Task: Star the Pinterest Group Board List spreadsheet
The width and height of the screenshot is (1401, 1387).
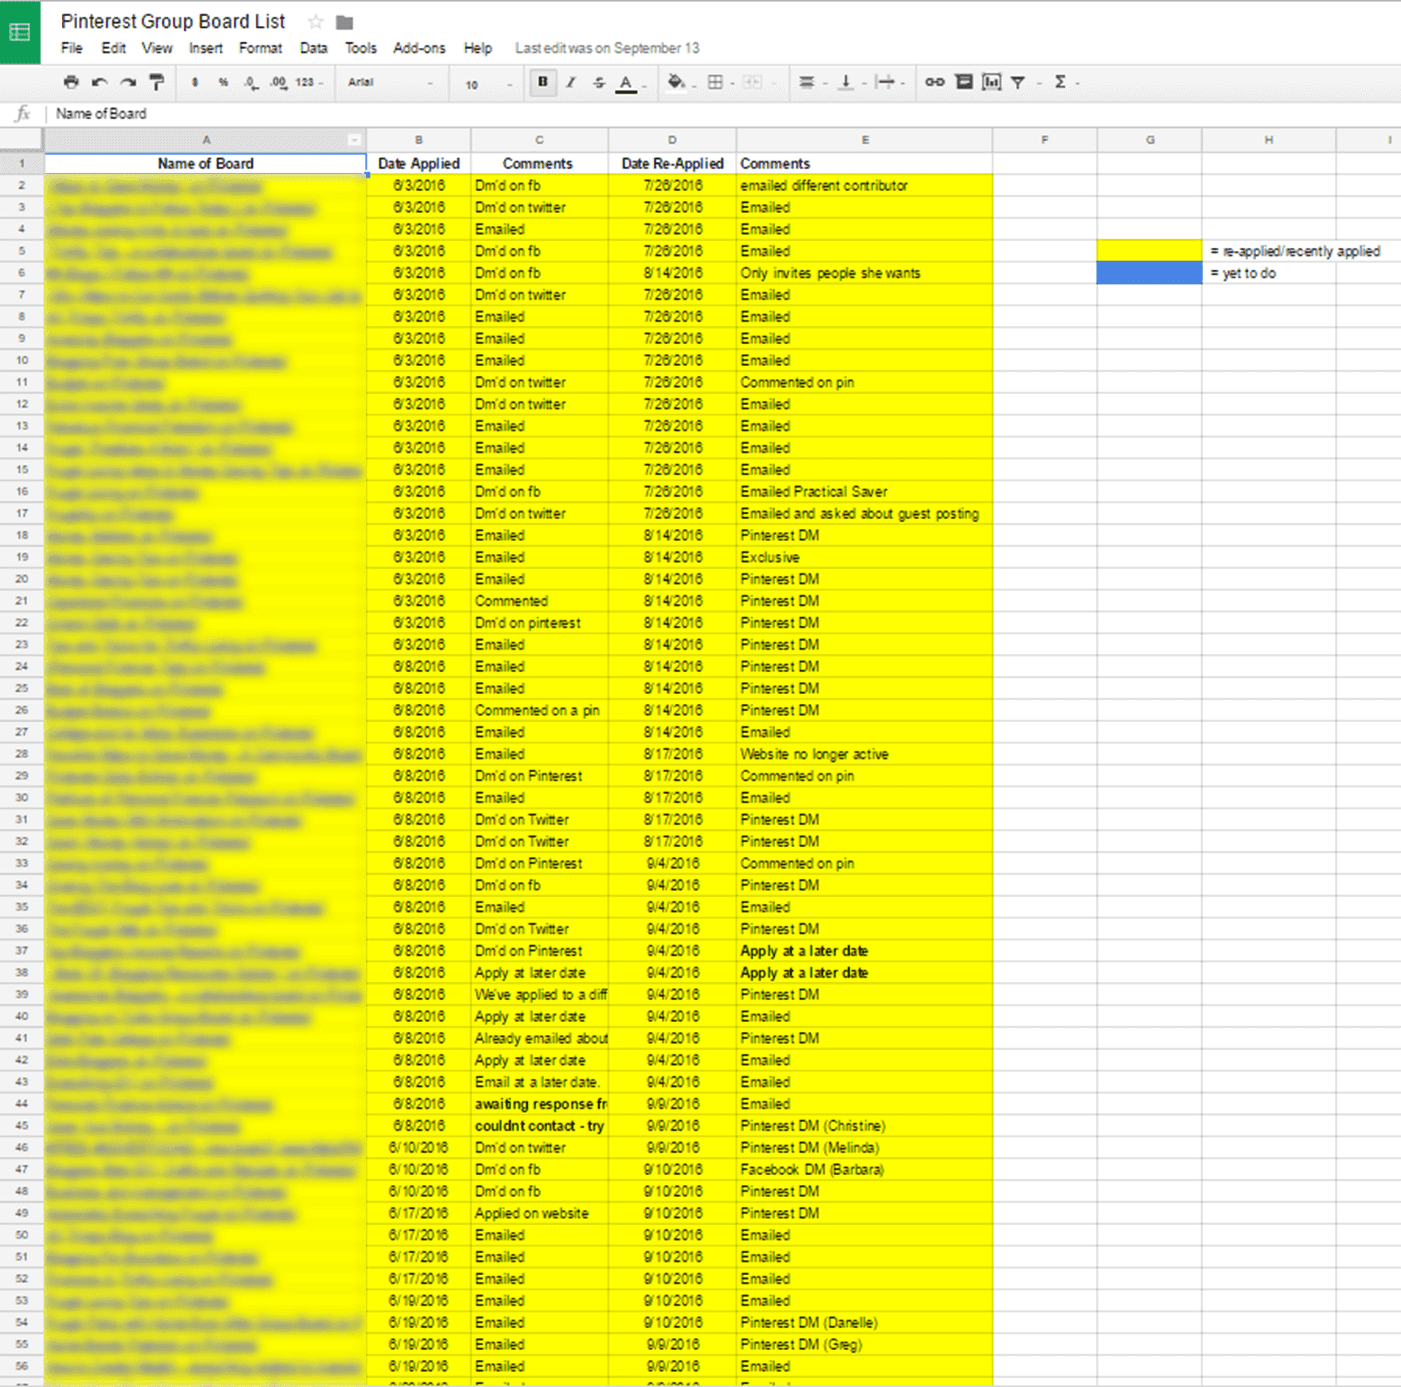Action: coord(315,21)
